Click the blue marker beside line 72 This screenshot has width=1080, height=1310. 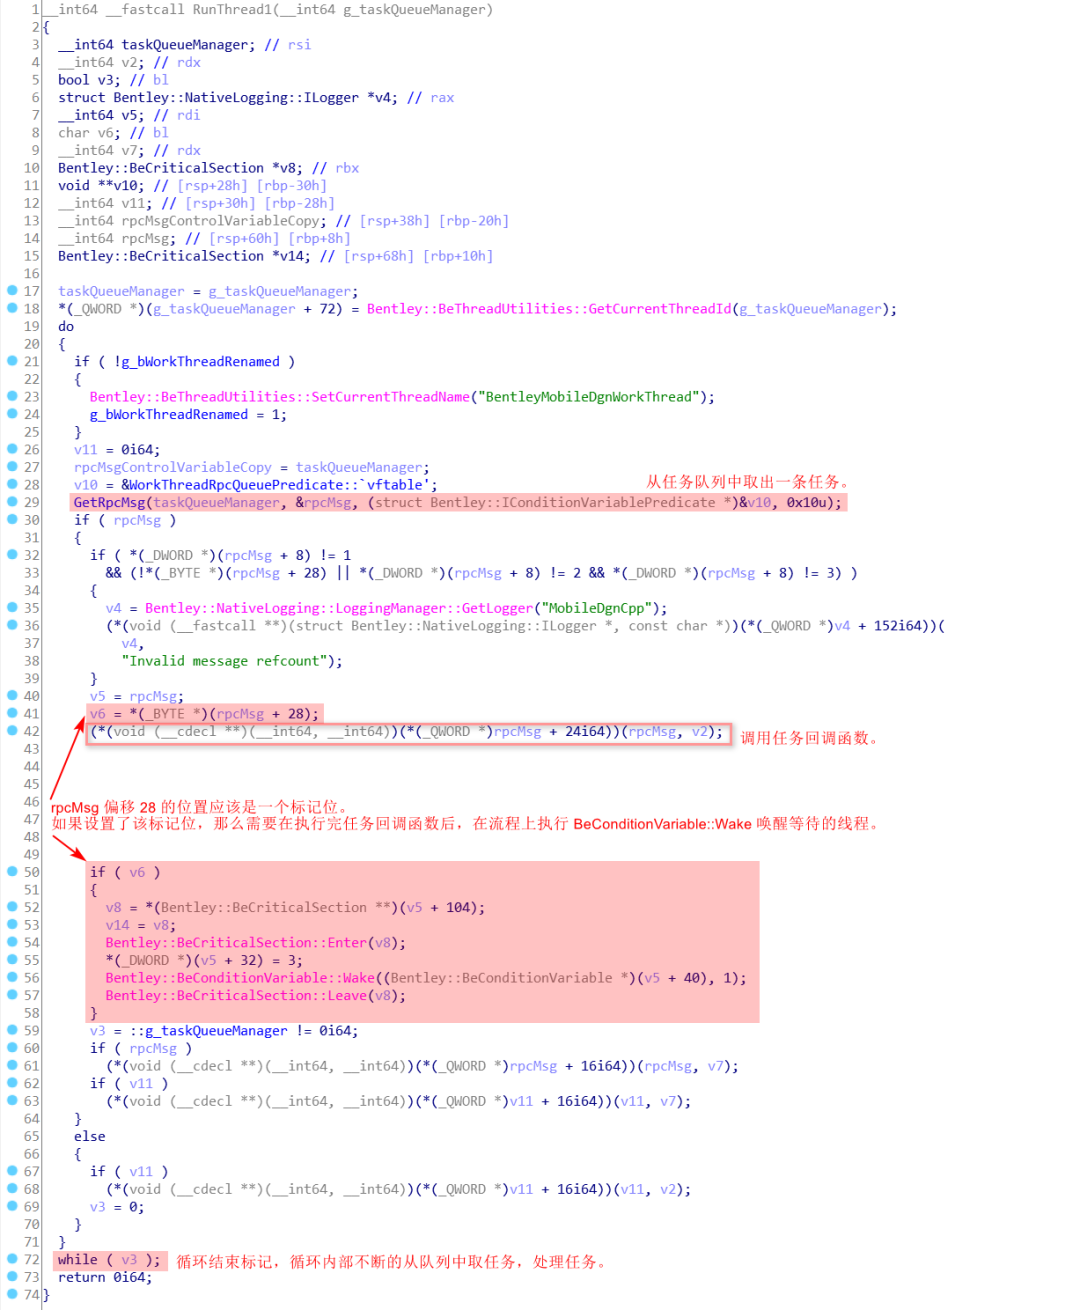pyautogui.click(x=12, y=1259)
